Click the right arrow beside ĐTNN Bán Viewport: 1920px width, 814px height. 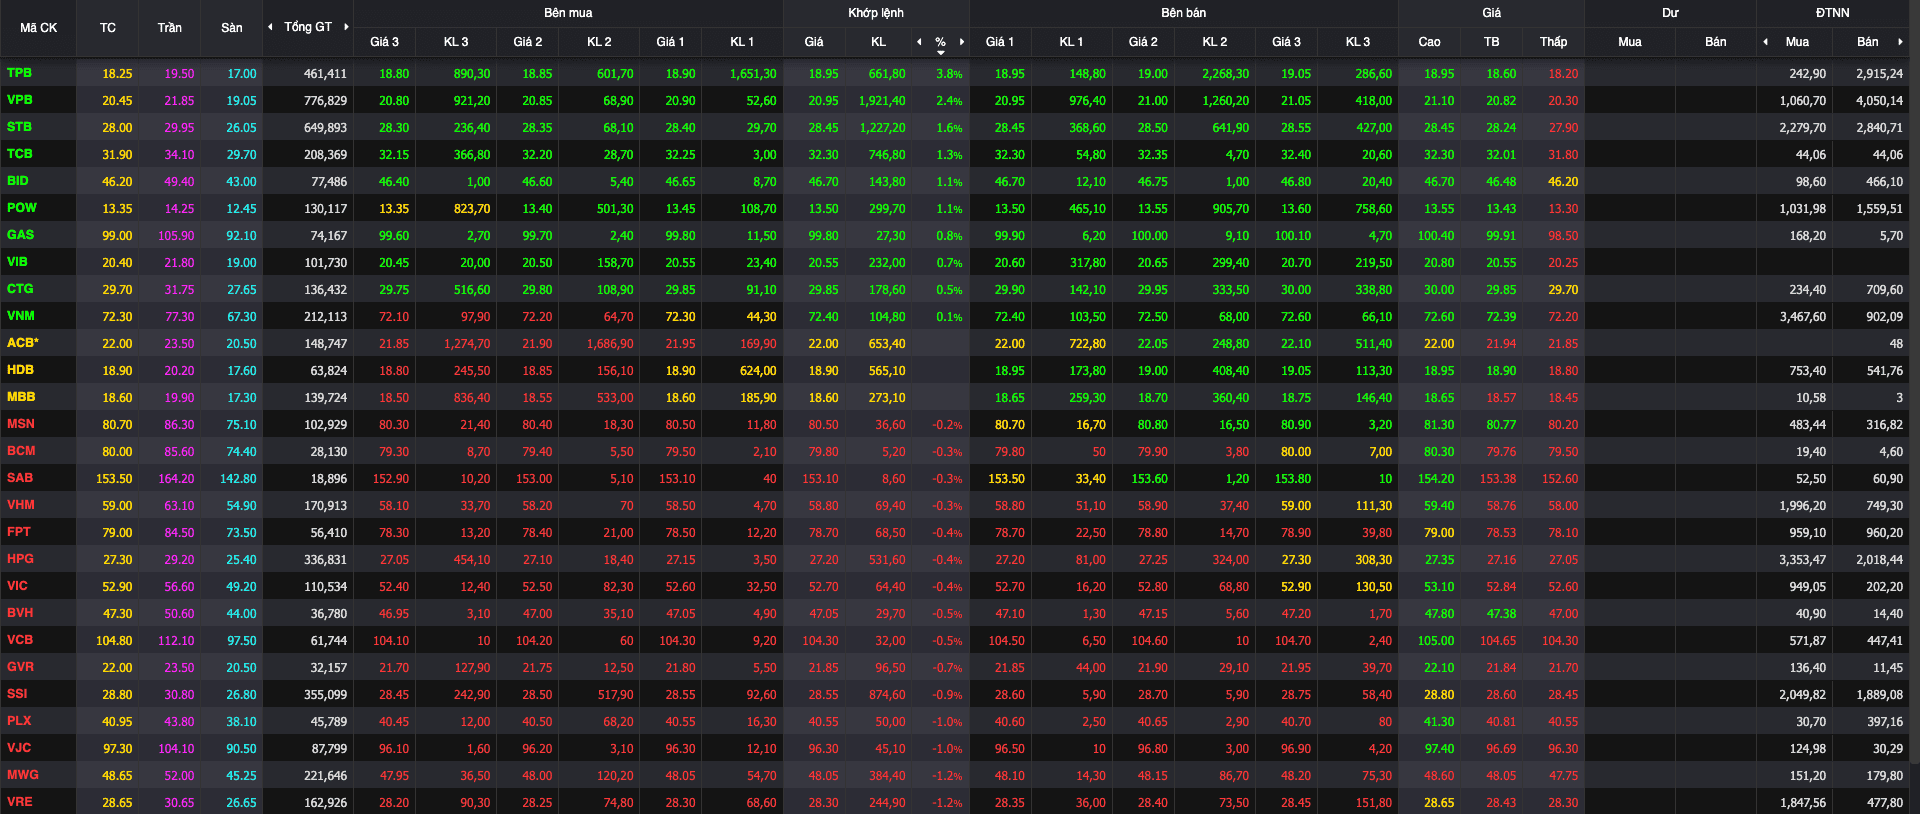coord(1900,42)
